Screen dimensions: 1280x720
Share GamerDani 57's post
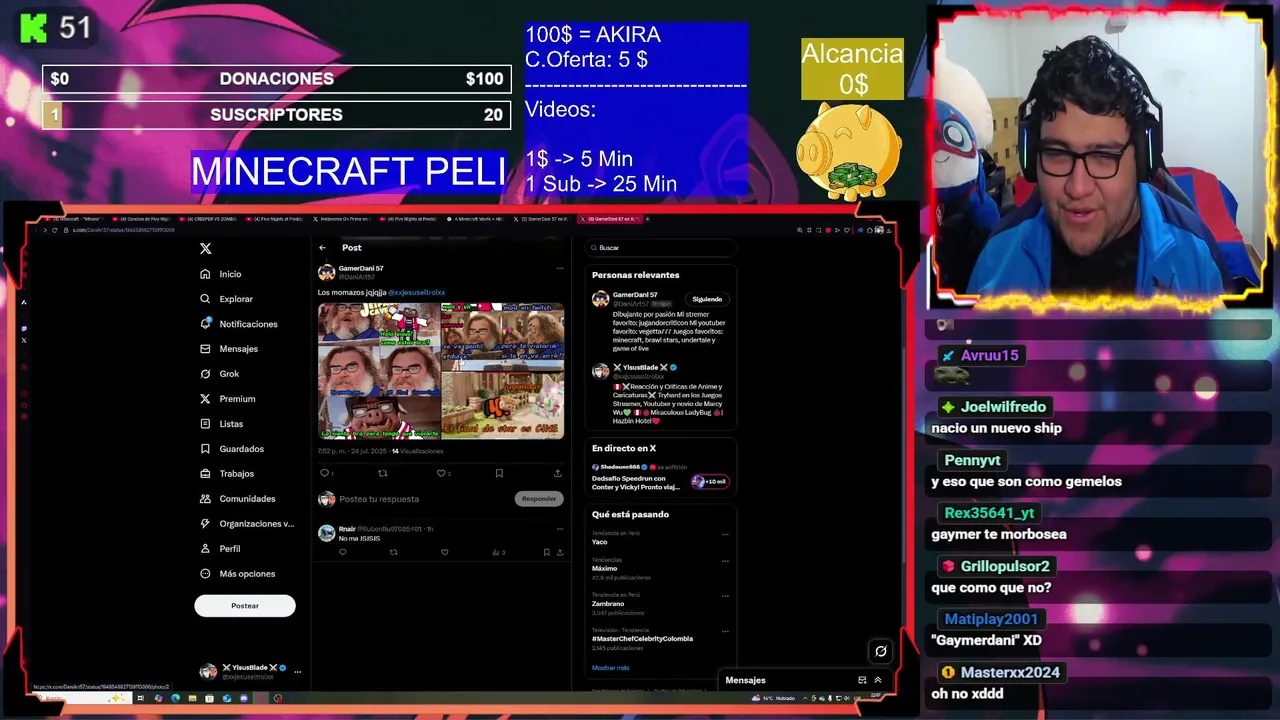point(558,473)
